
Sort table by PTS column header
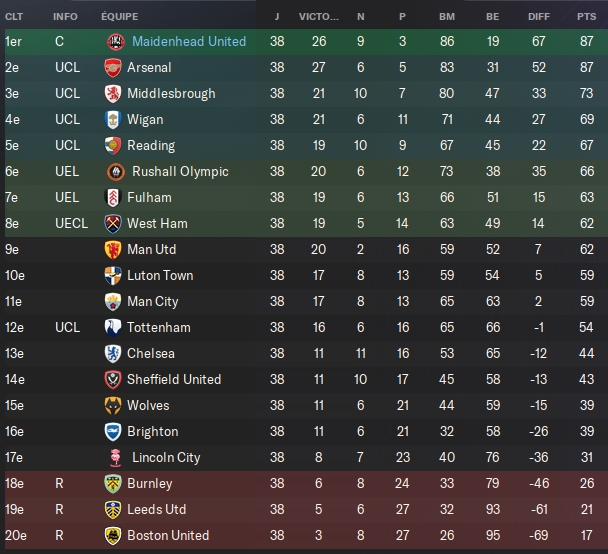pyautogui.click(x=586, y=17)
